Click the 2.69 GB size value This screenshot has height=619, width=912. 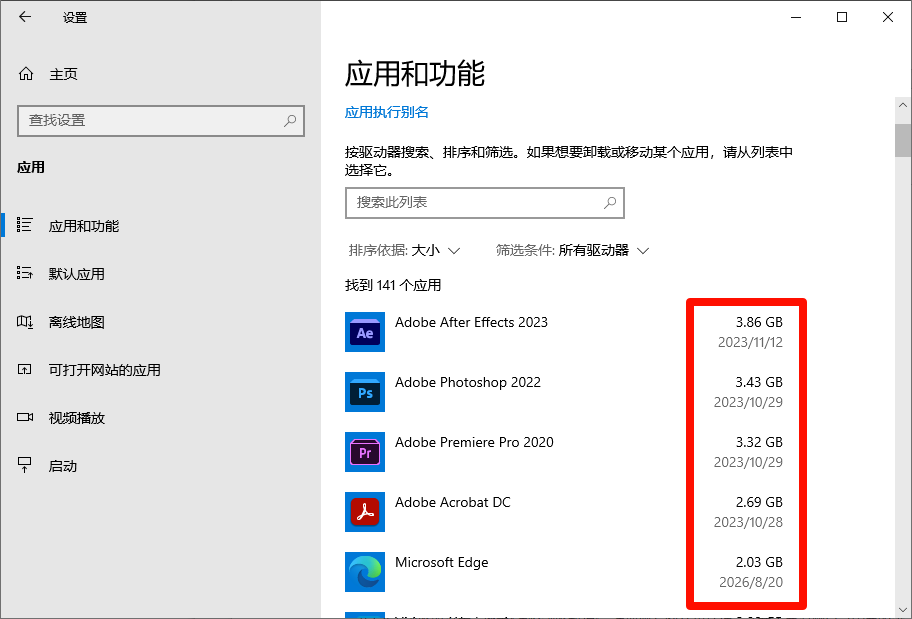[x=759, y=502]
